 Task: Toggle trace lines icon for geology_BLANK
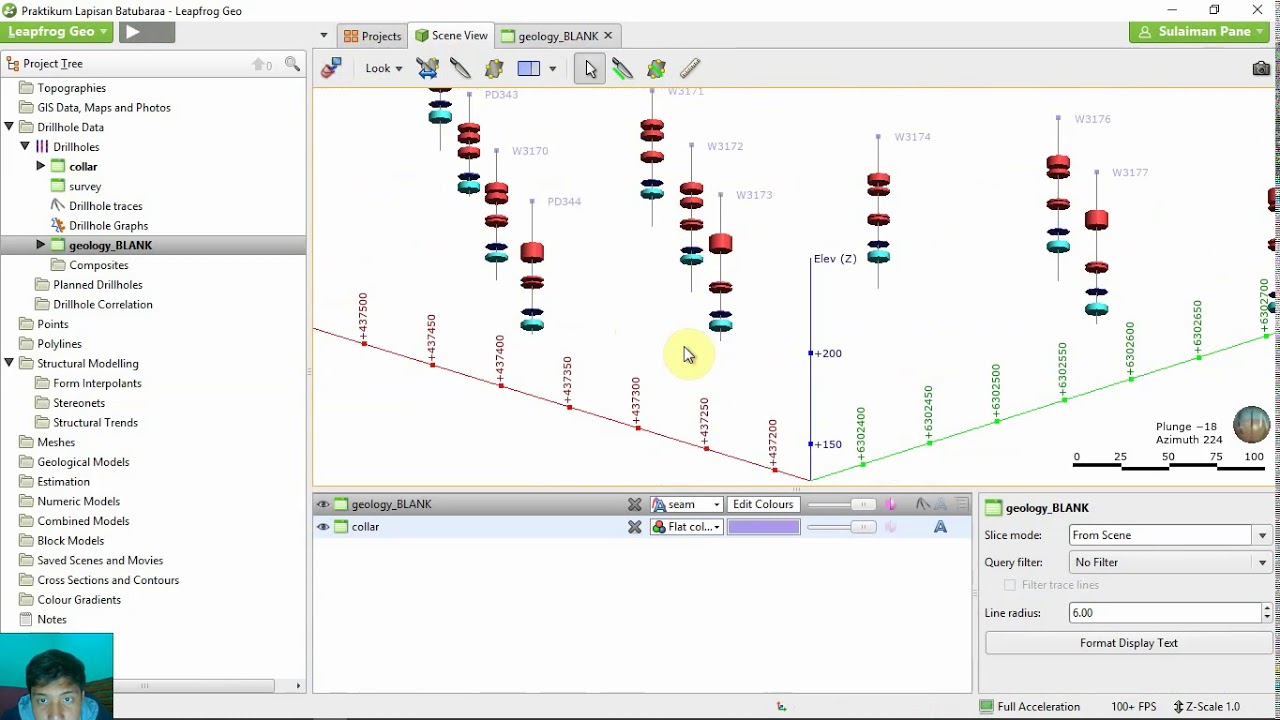(923, 505)
